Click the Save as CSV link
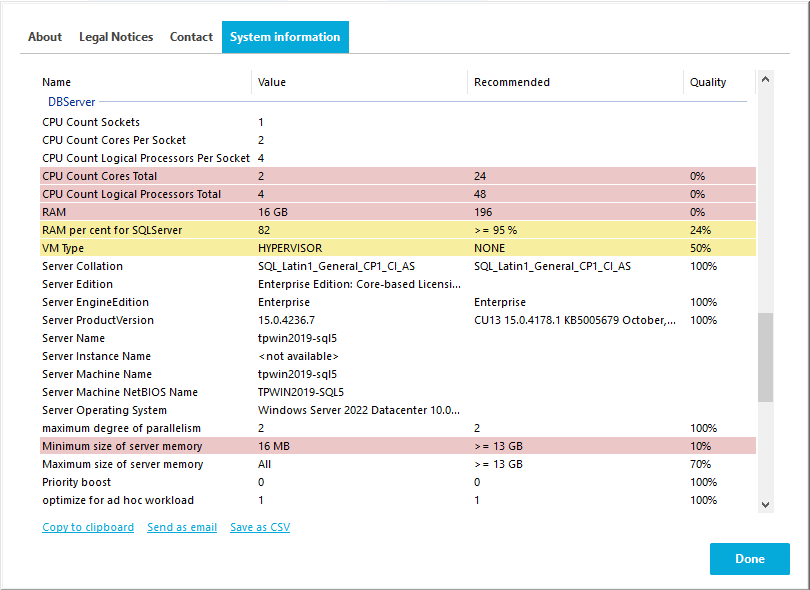 260,527
